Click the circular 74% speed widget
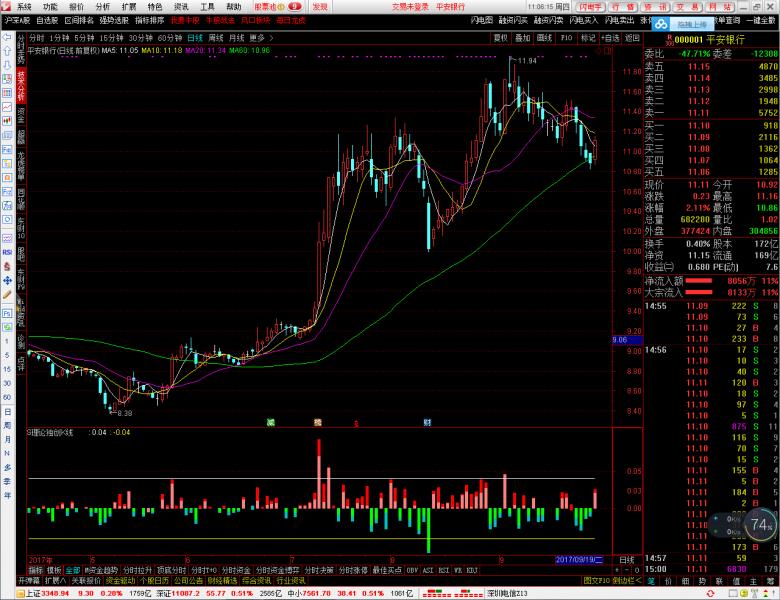 coord(761,524)
